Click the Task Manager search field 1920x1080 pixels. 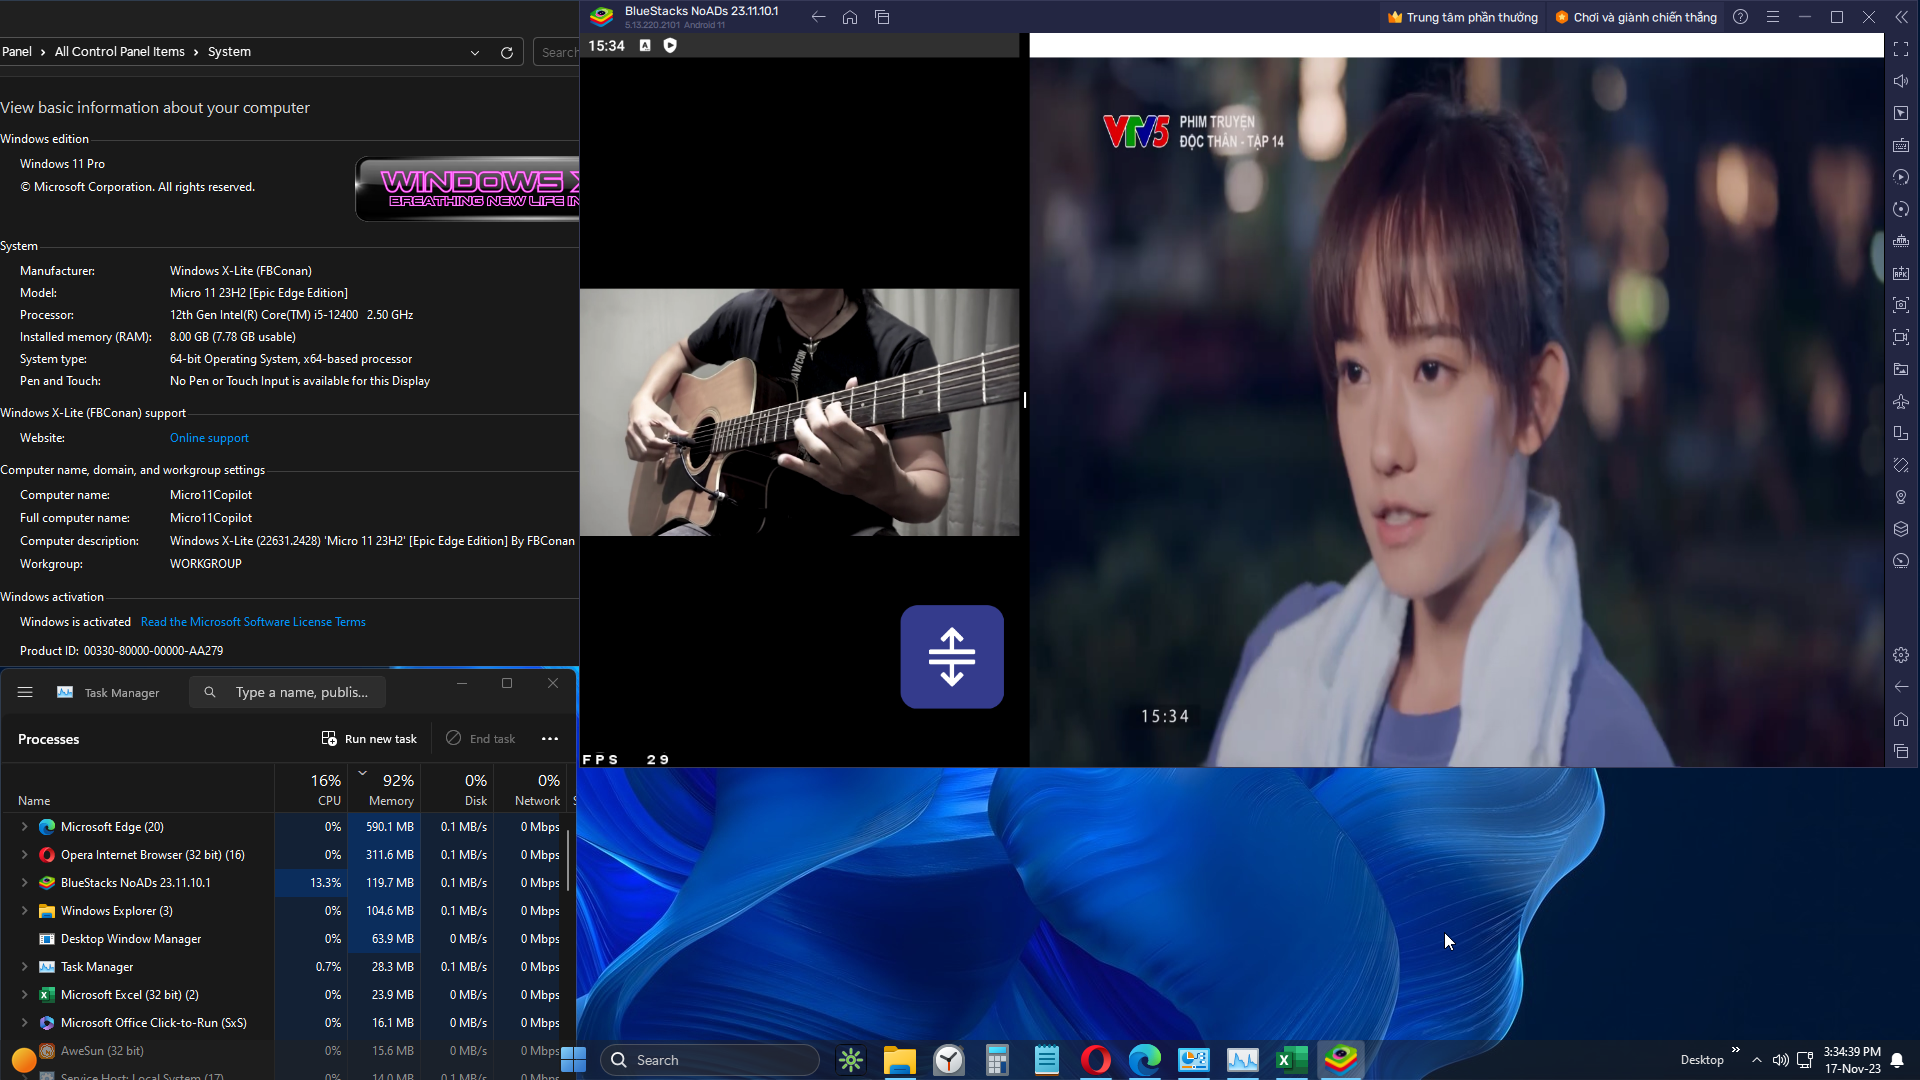tap(287, 692)
